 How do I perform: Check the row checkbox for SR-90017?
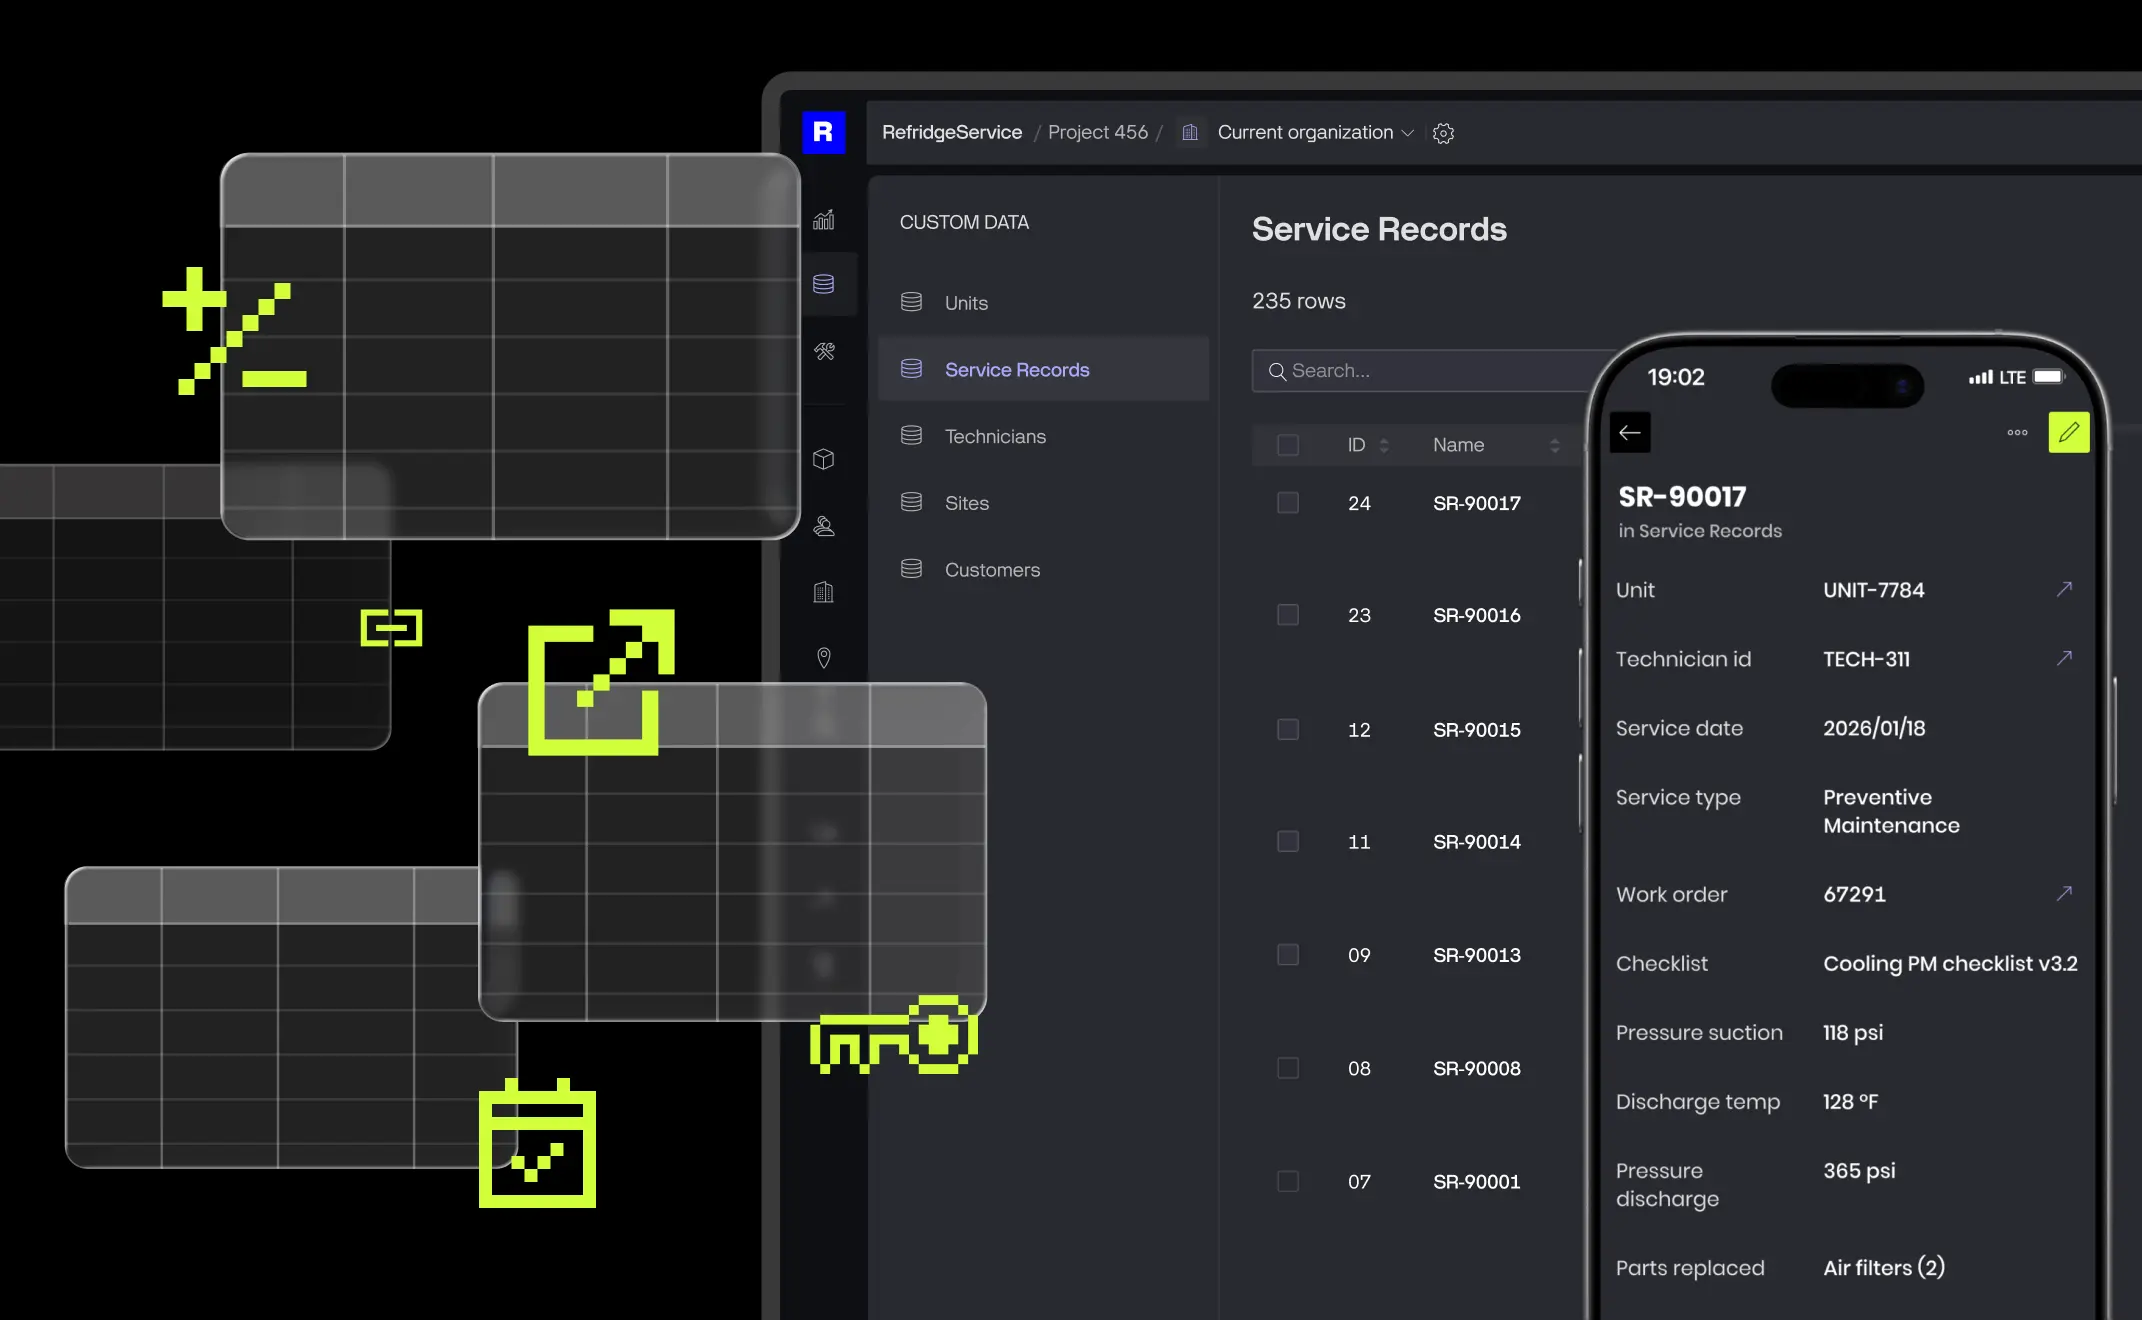(1287, 503)
